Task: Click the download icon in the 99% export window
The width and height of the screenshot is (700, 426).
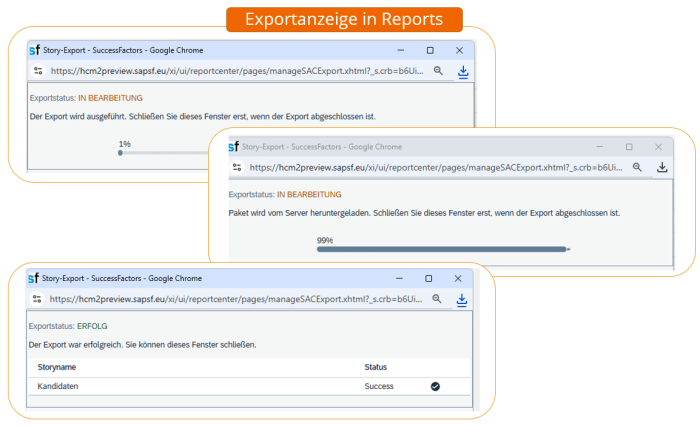Action: tap(662, 167)
